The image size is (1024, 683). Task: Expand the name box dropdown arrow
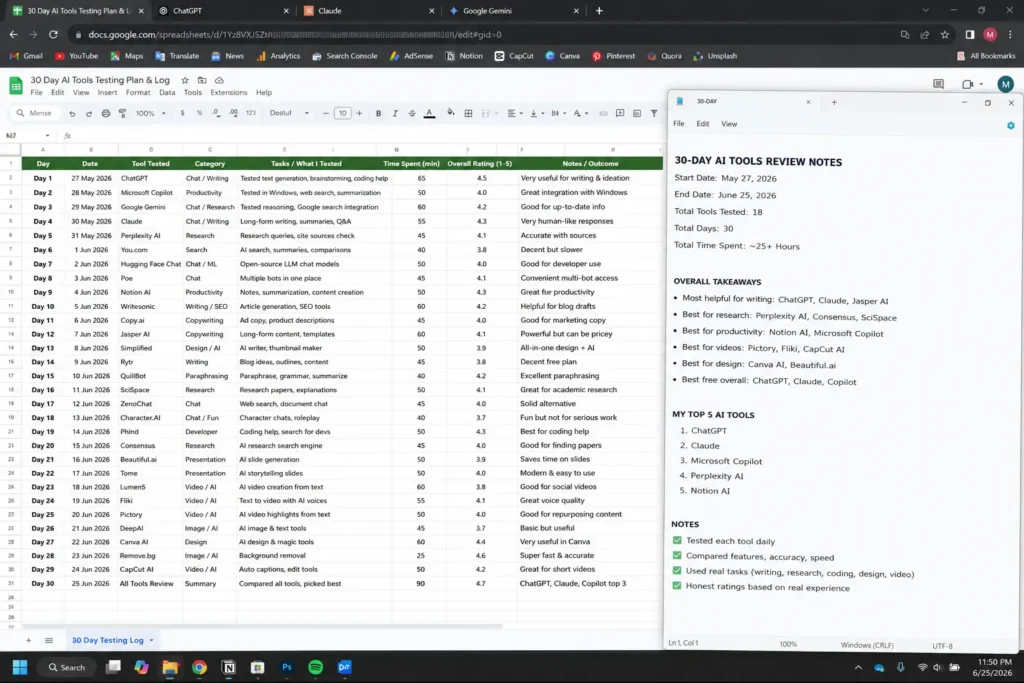coord(47,136)
